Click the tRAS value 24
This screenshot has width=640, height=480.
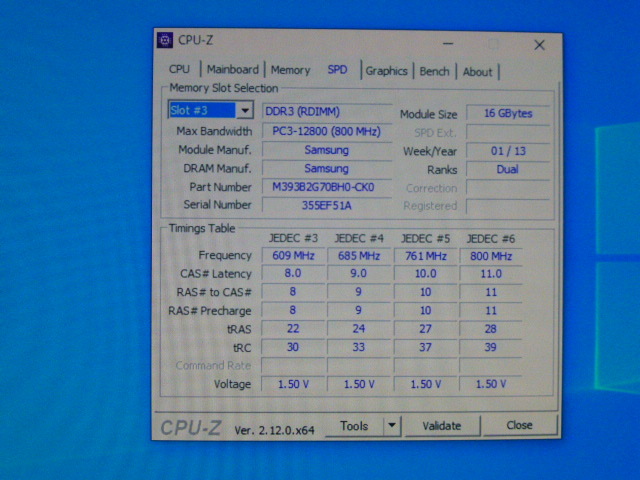359,329
